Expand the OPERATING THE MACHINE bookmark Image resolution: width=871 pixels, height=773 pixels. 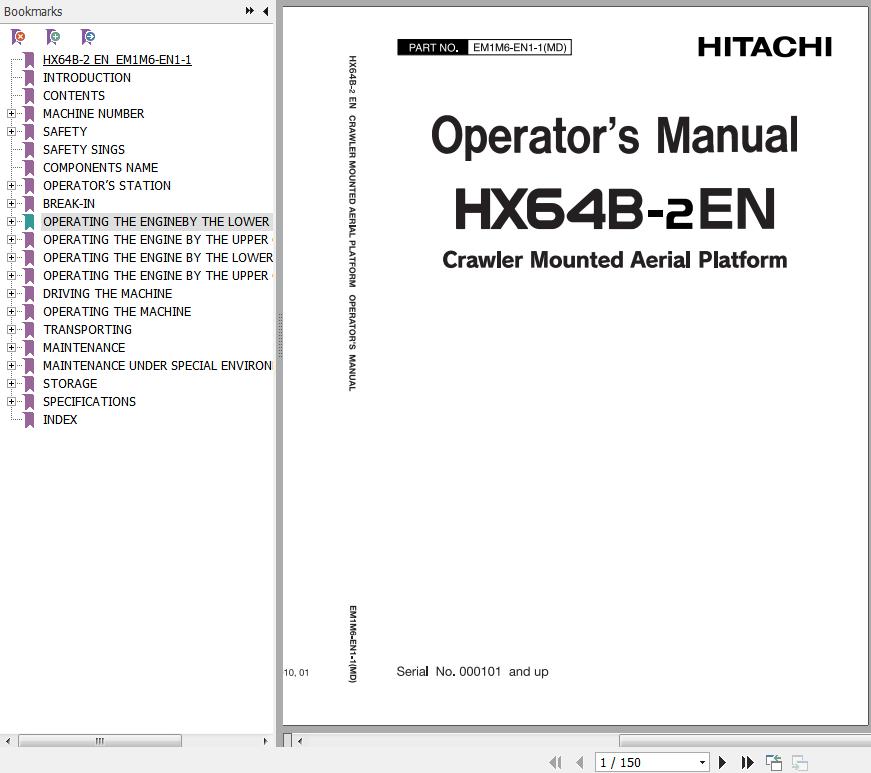tap(11, 312)
